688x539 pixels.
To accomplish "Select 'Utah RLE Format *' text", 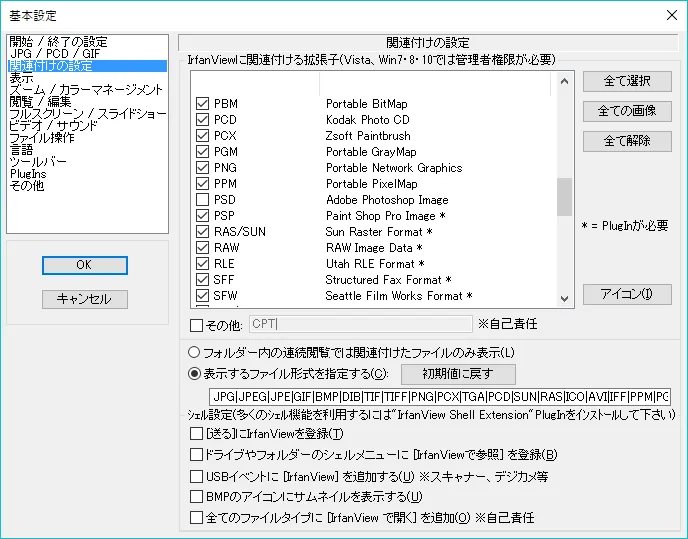I will point(375,263).
